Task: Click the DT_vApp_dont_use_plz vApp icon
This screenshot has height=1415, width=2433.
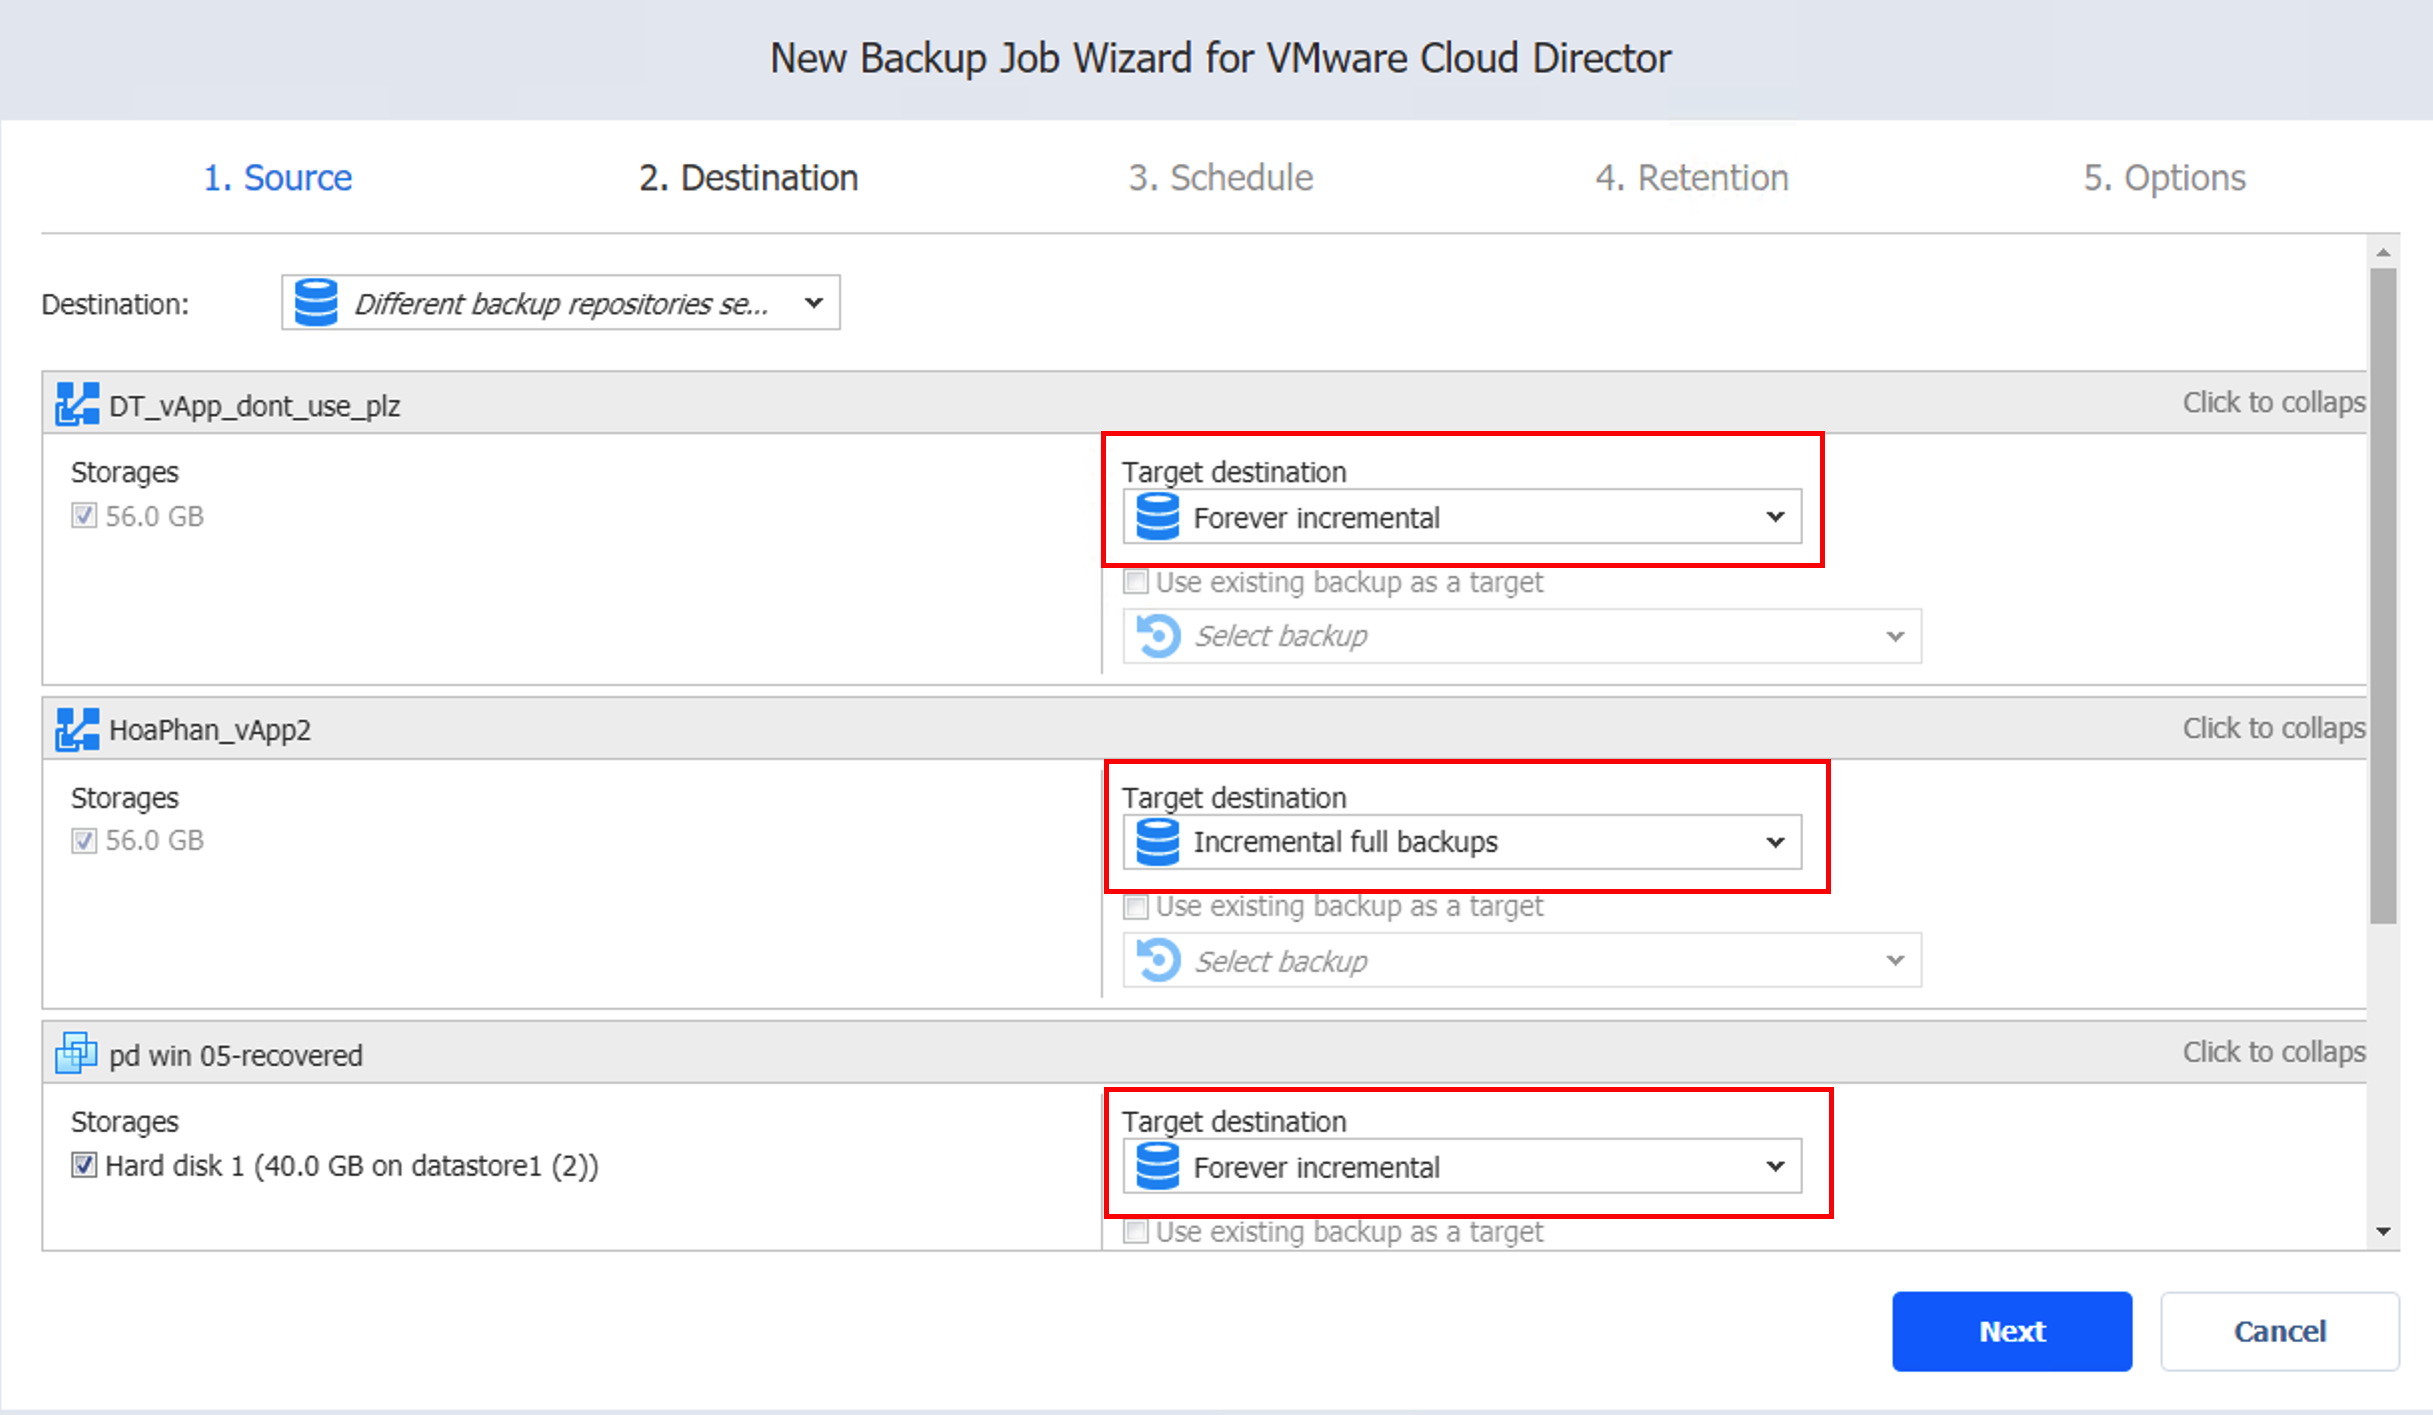Action: click(77, 404)
